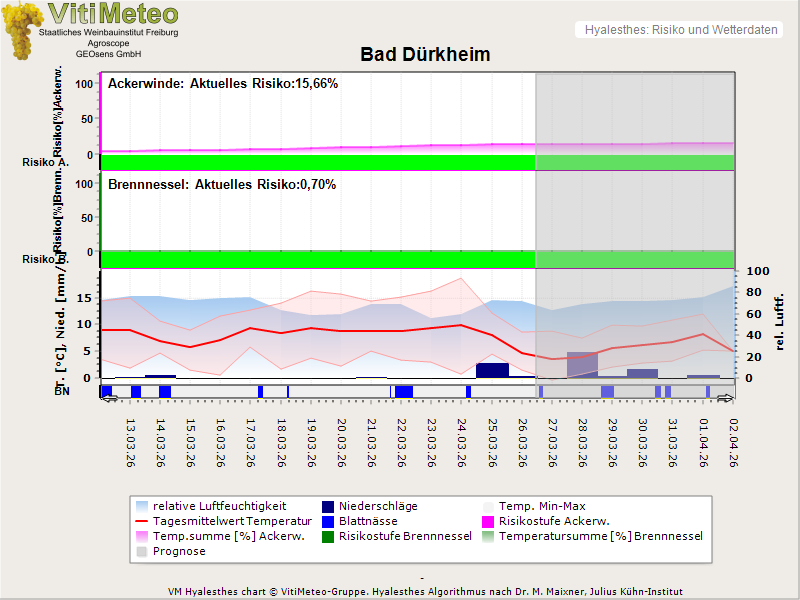Click the Temperatursumme [%] Brennnessel legend swatch
800x600 pixels.
[490, 537]
